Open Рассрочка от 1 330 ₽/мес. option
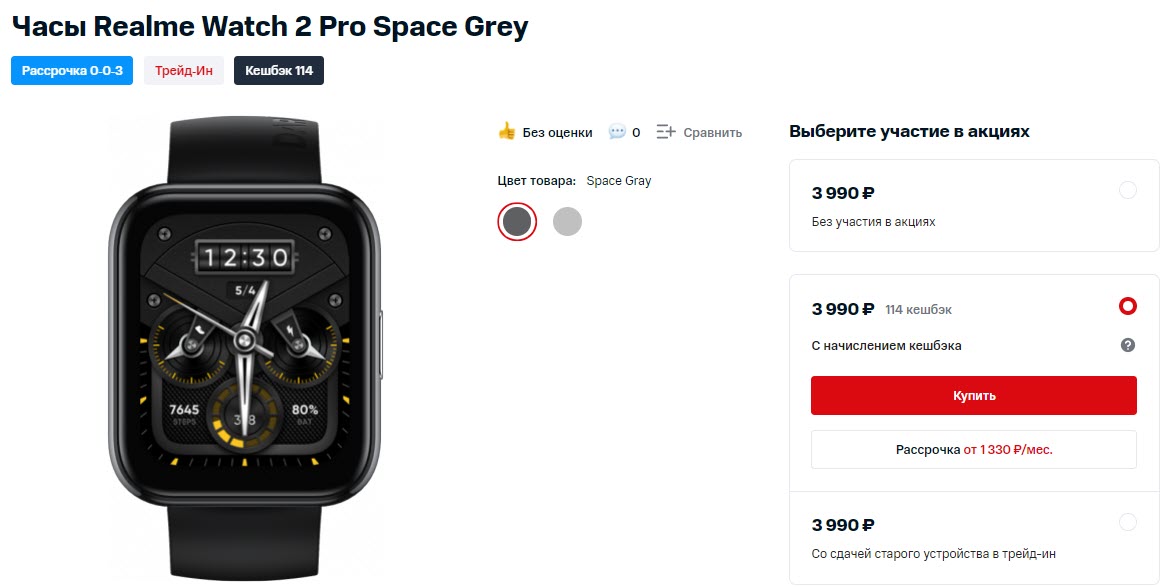This screenshot has width=1167, height=587. pos(973,449)
